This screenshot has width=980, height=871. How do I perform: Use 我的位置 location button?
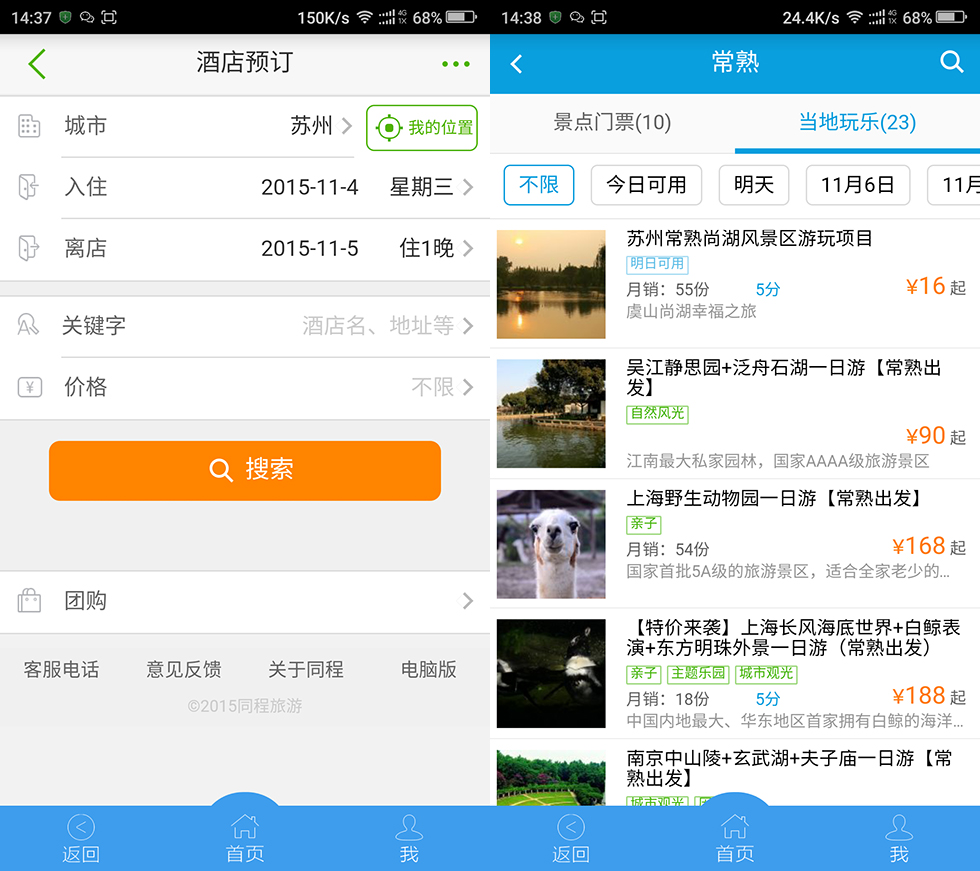(422, 127)
